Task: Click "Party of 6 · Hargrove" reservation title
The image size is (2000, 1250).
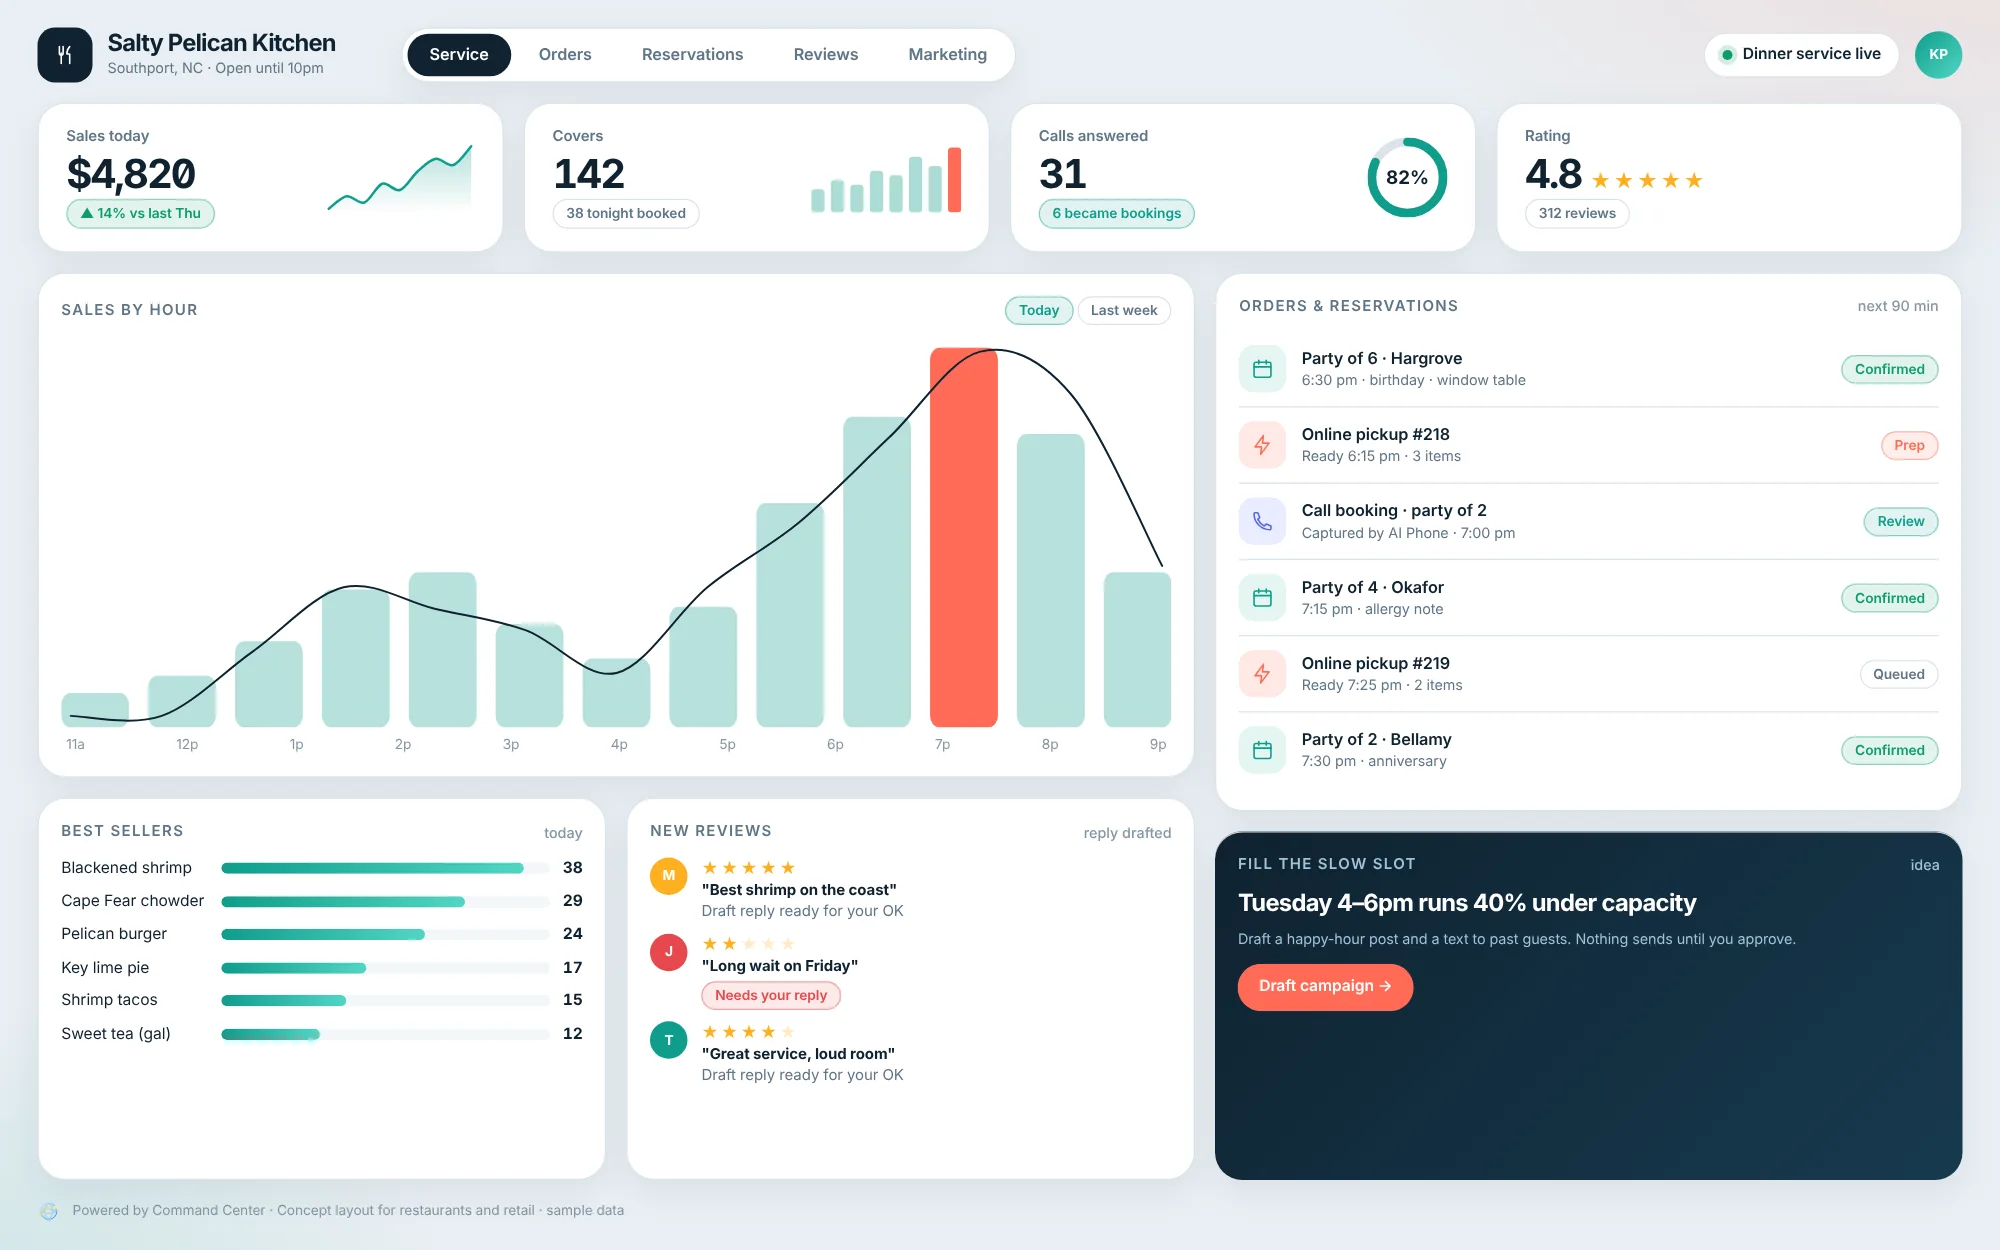Action: [x=1381, y=359]
